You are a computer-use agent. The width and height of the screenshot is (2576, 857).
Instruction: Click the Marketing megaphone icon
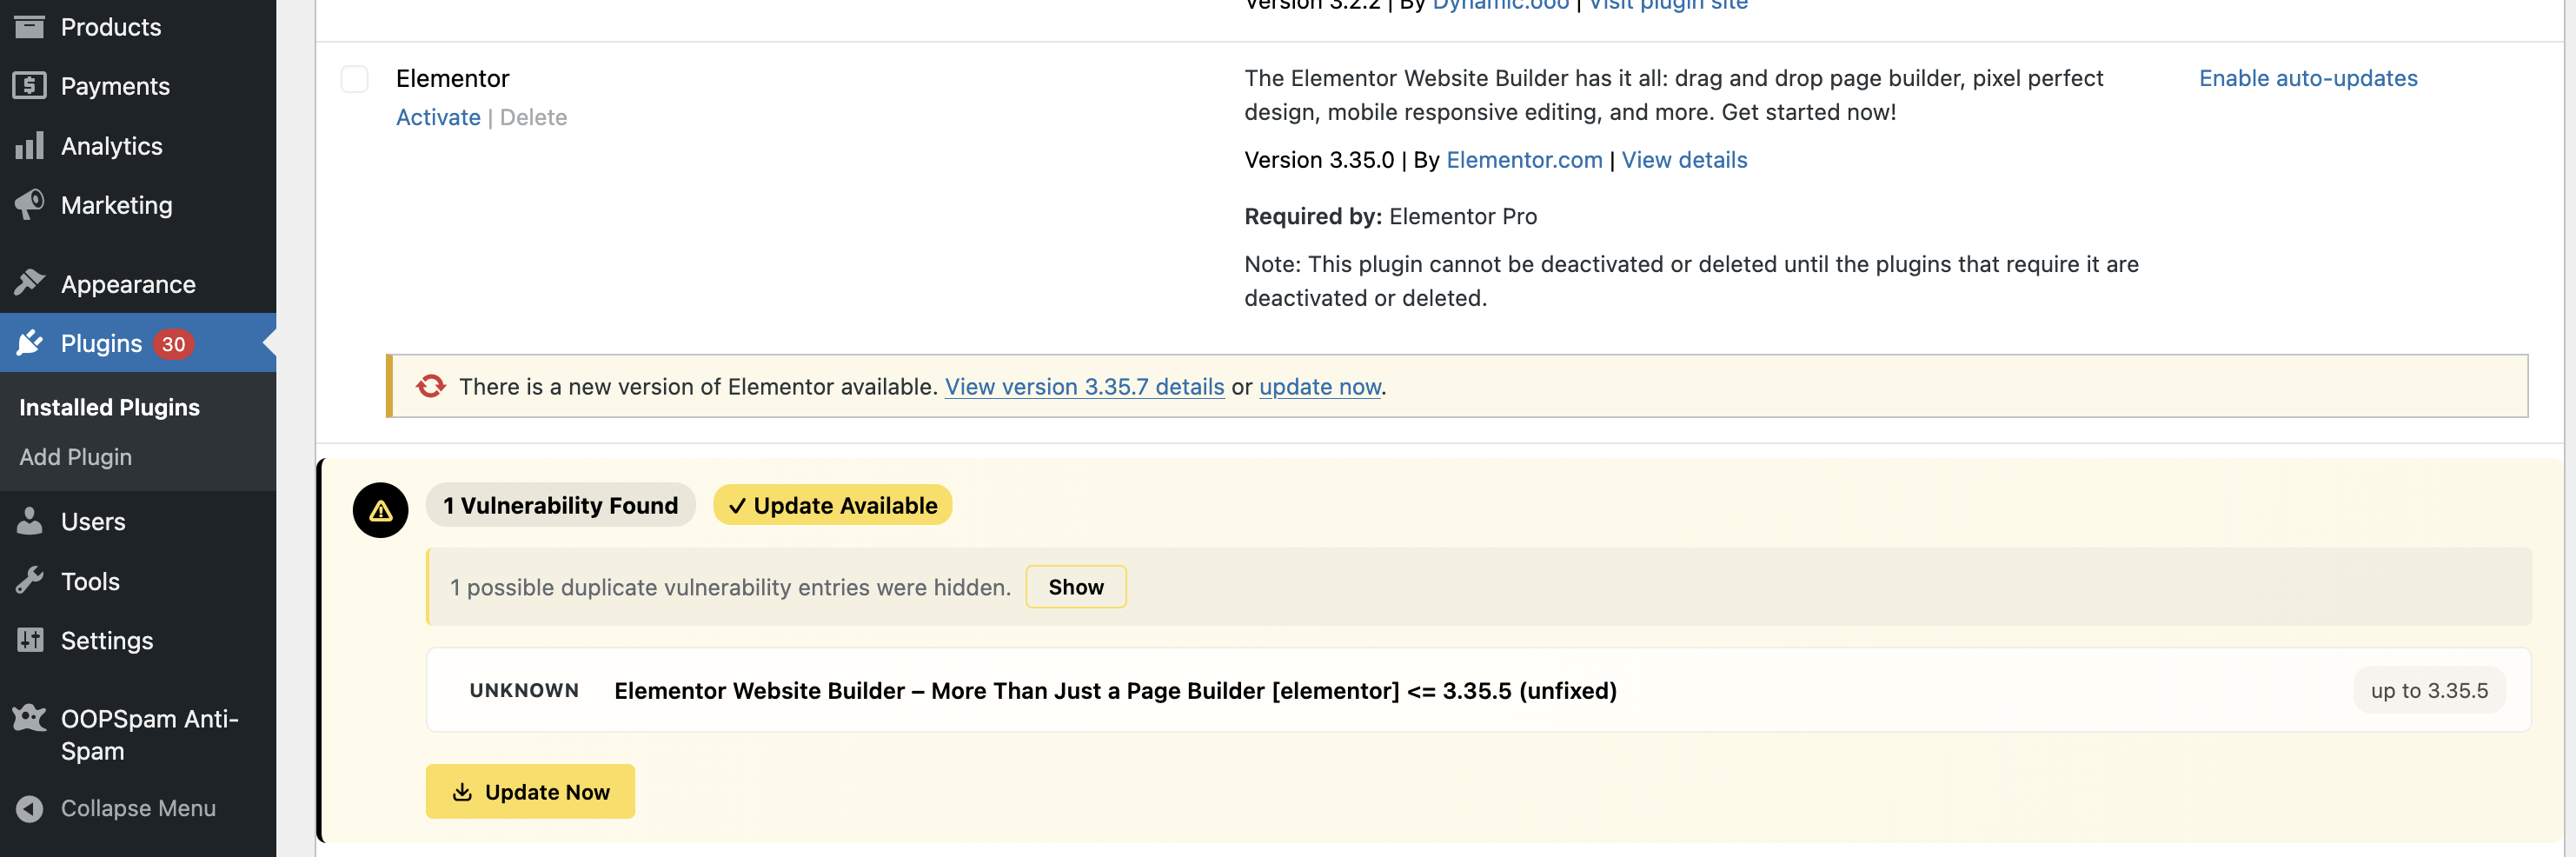(x=29, y=205)
